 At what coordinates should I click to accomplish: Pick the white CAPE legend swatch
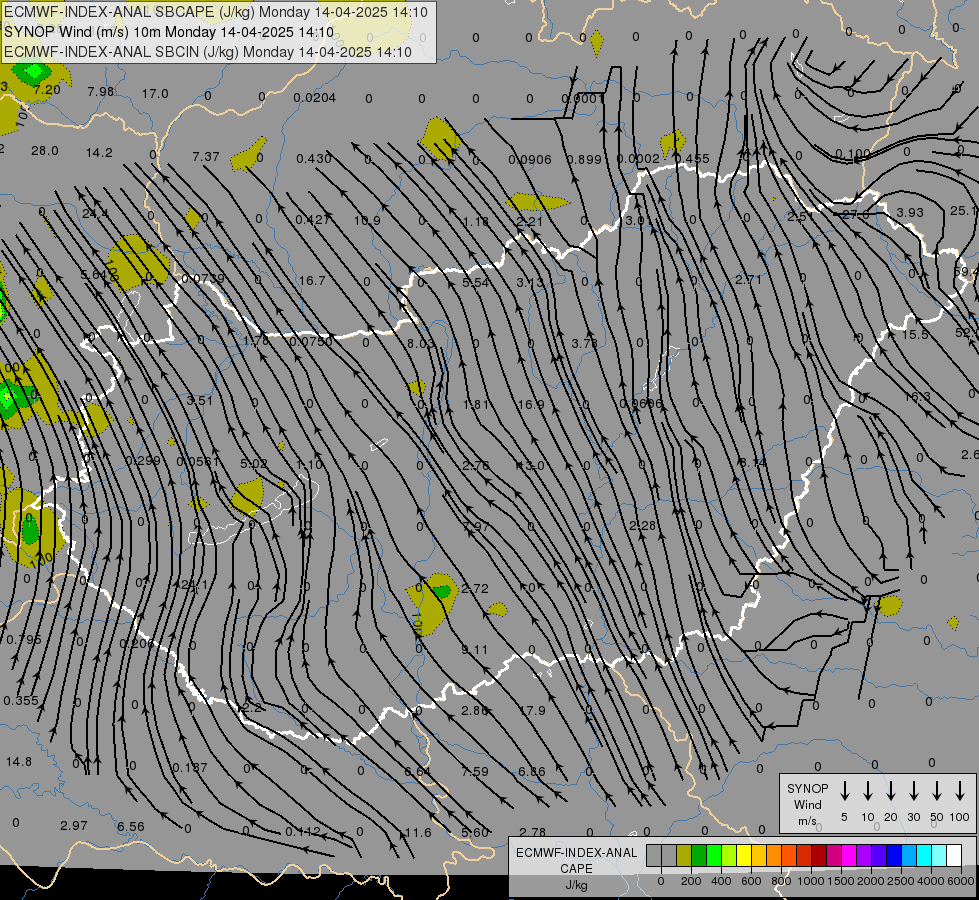(x=954, y=856)
